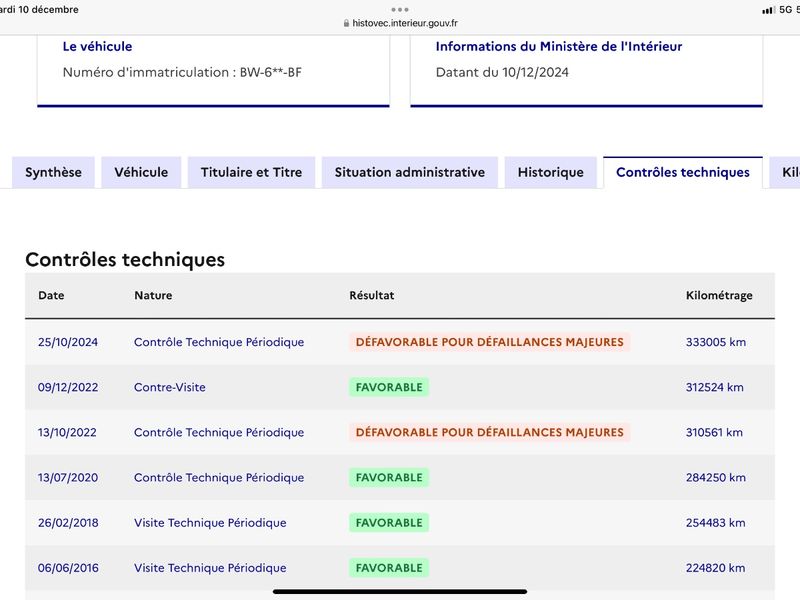Tap the cellular signal bars icon
This screenshot has height=600, width=800.
click(768, 10)
